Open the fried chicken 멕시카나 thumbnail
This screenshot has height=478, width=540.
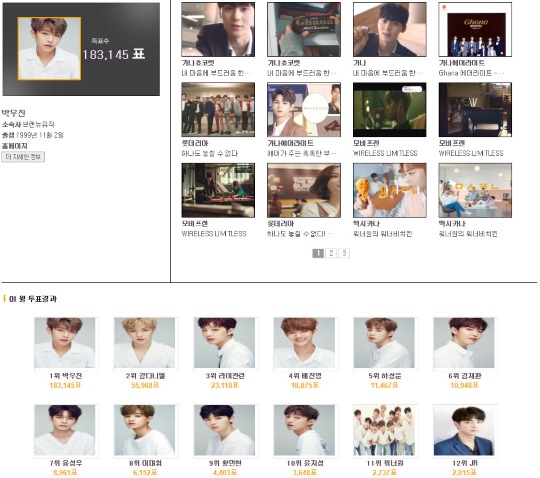pyautogui.click(x=390, y=190)
